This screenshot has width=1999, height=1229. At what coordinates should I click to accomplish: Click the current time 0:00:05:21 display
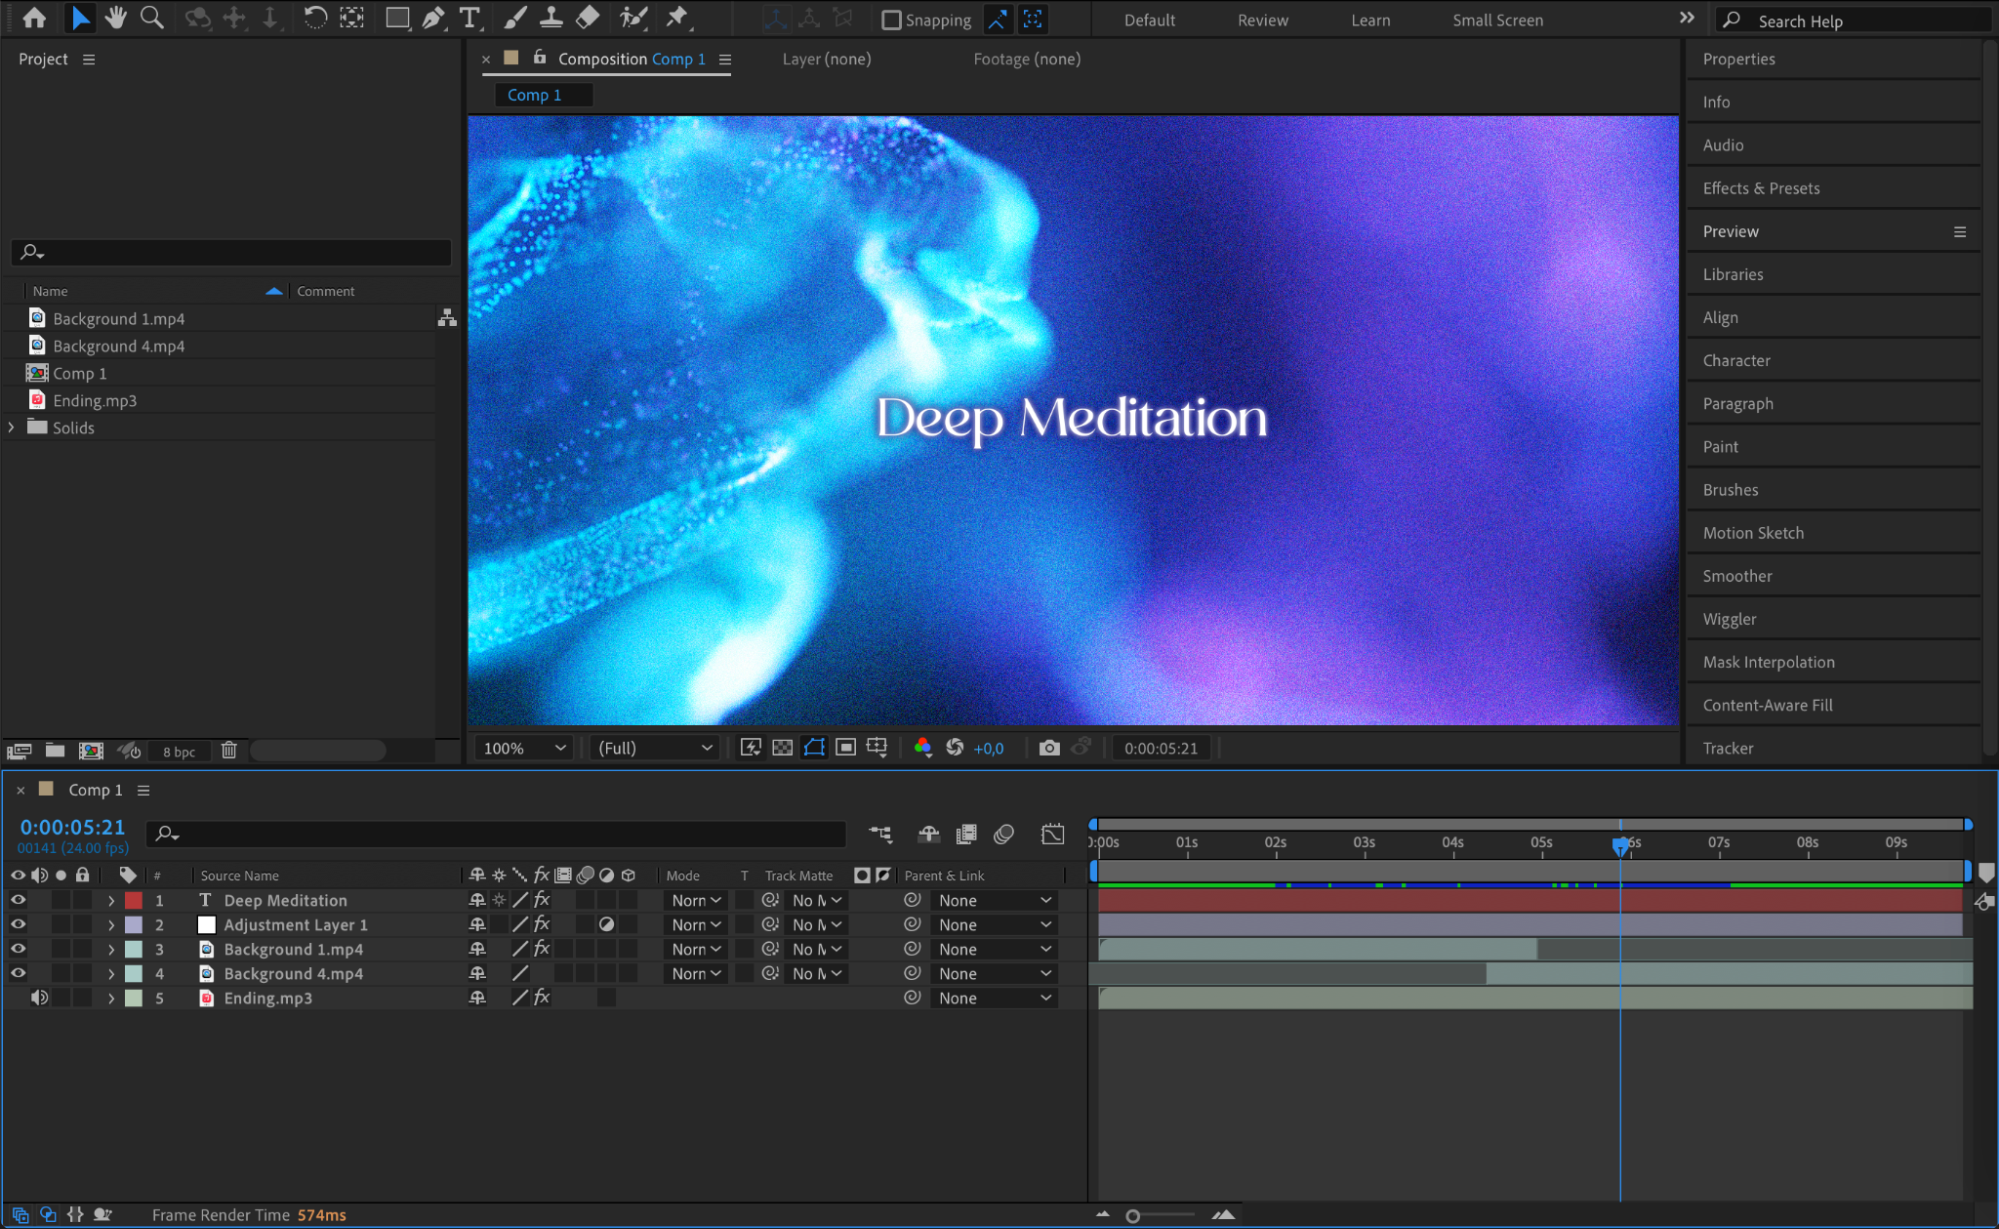coord(72,827)
